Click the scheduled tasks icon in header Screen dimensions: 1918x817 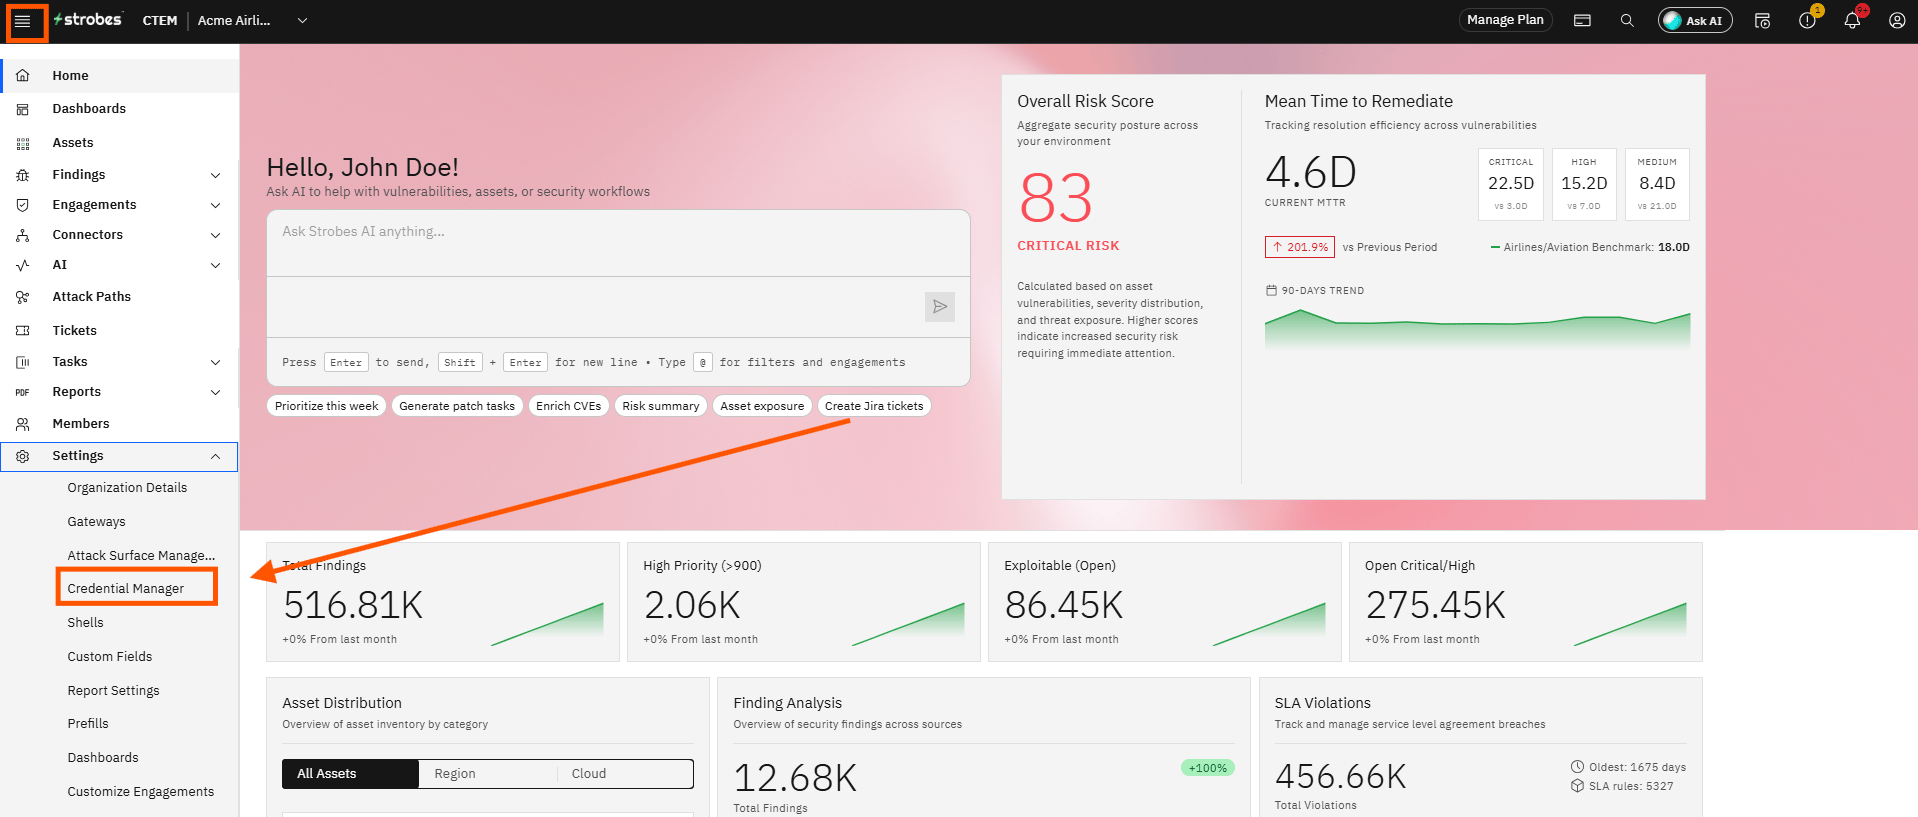point(1762,21)
